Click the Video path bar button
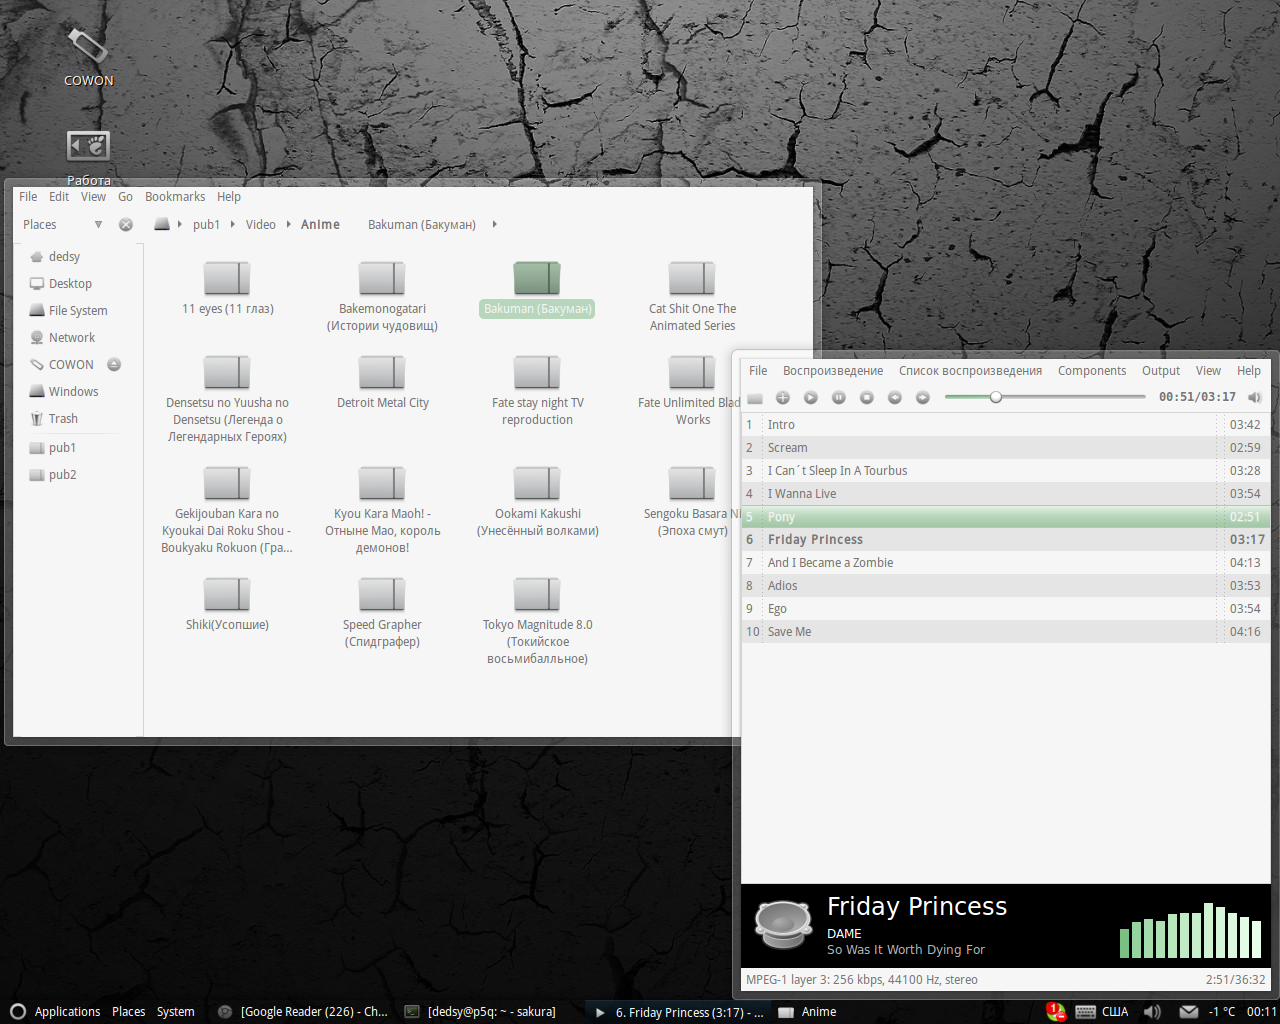The image size is (1280, 1024). [x=261, y=225]
